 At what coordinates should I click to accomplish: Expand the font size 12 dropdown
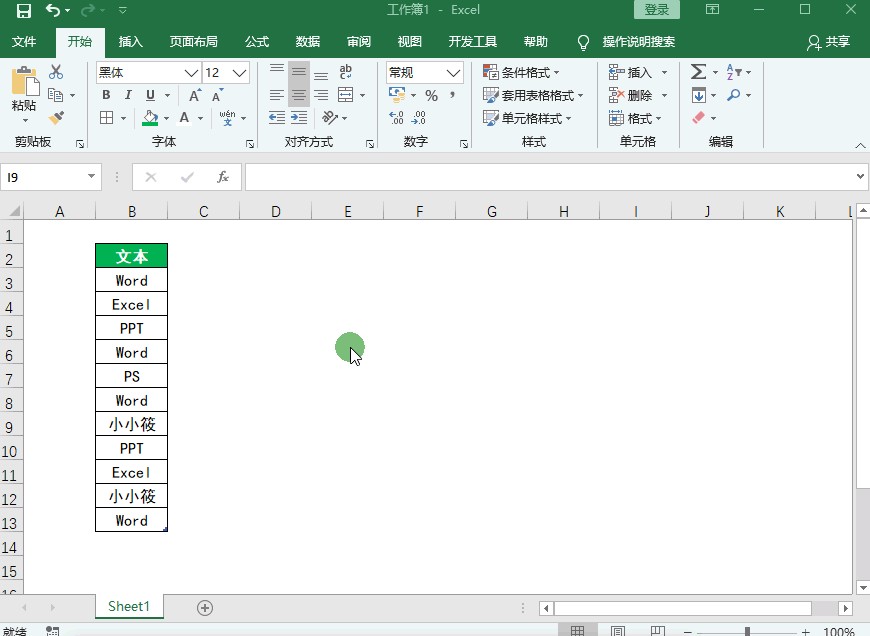click(x=240, y=73)
